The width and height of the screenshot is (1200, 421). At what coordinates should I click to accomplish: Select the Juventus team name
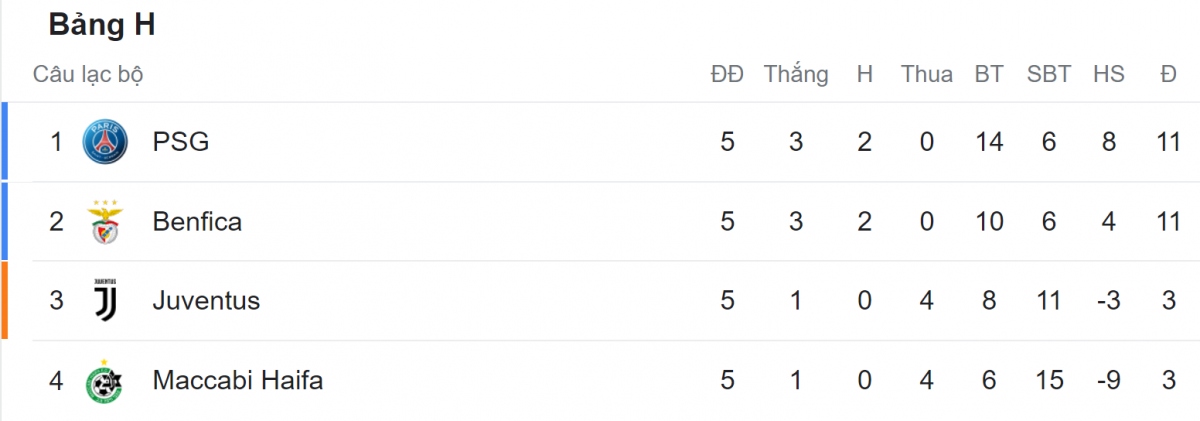206,300
